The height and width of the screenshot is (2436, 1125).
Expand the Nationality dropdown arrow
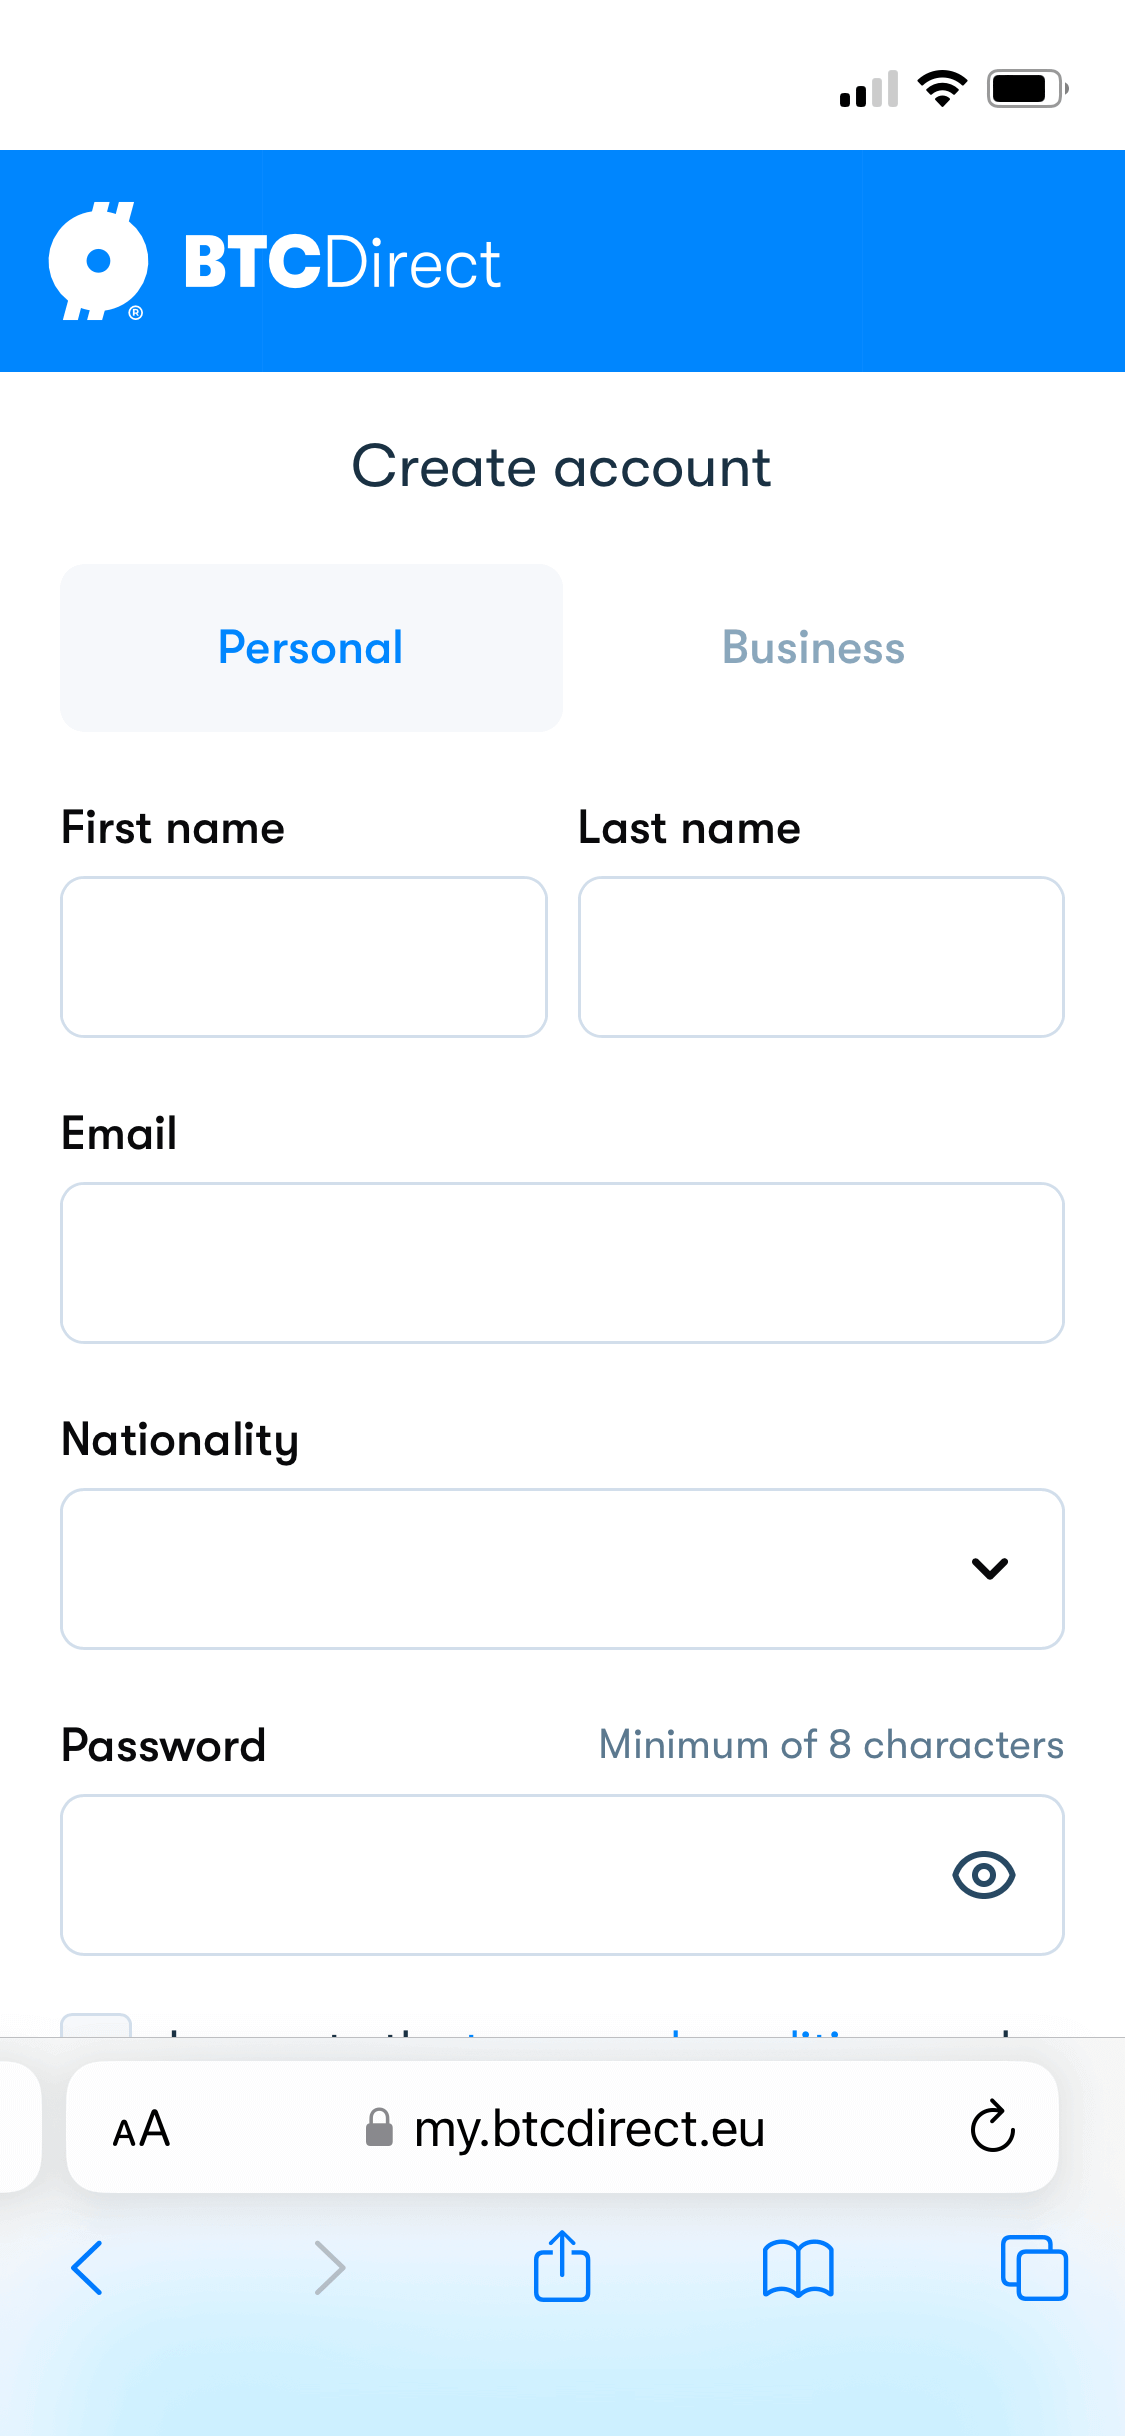pos(990,1568)
